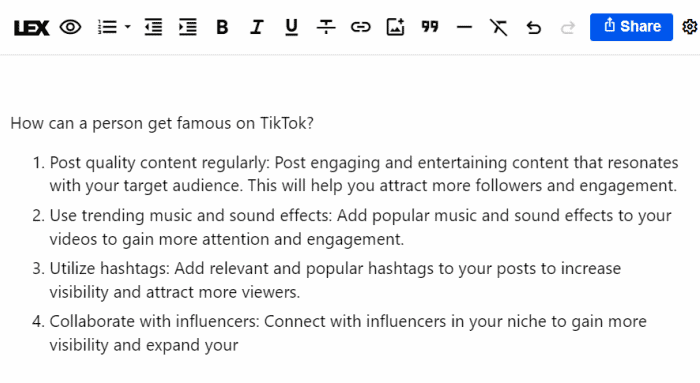The height and width of the screenshot is (383, 700).
Task: Place cursor after 'expand your' text
Action: (x=240, y=345)
